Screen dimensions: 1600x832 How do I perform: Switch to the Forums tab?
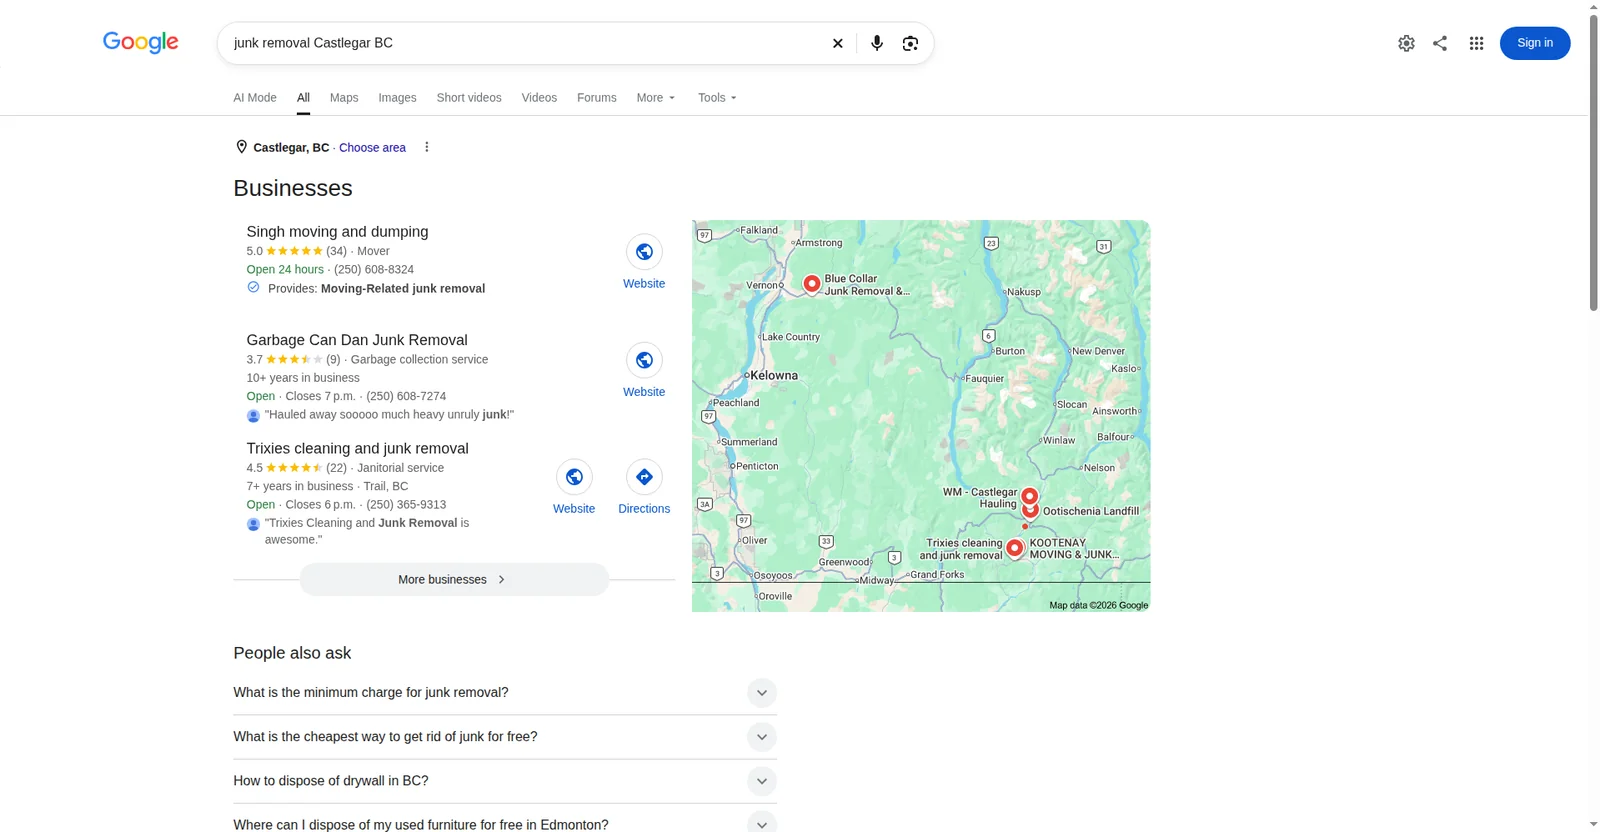(x=597, y=98)
